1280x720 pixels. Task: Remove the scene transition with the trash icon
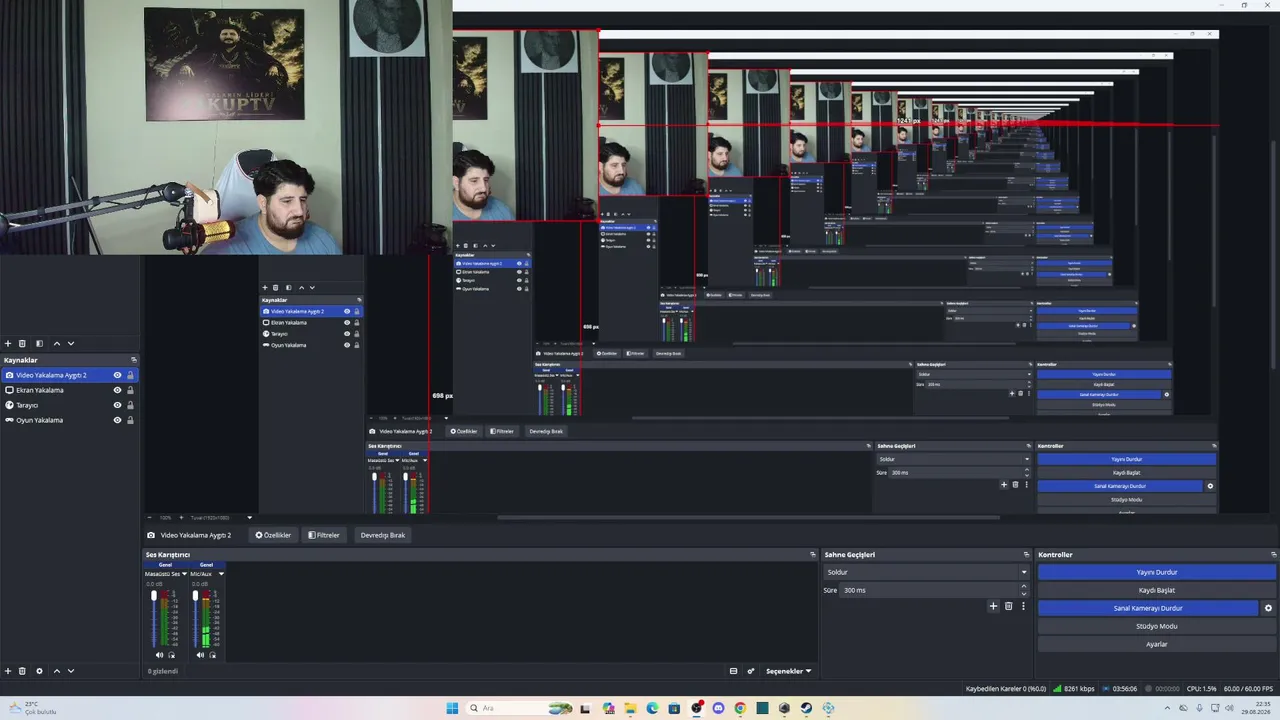pyautogui.click(x=1008, y=606)
